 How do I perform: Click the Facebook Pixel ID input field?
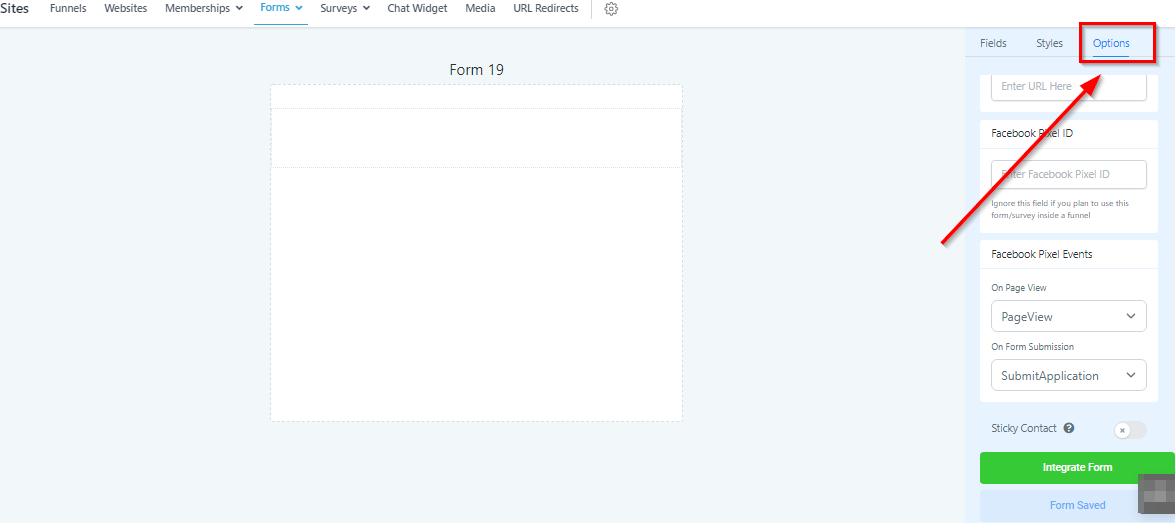click(1068, 174)
